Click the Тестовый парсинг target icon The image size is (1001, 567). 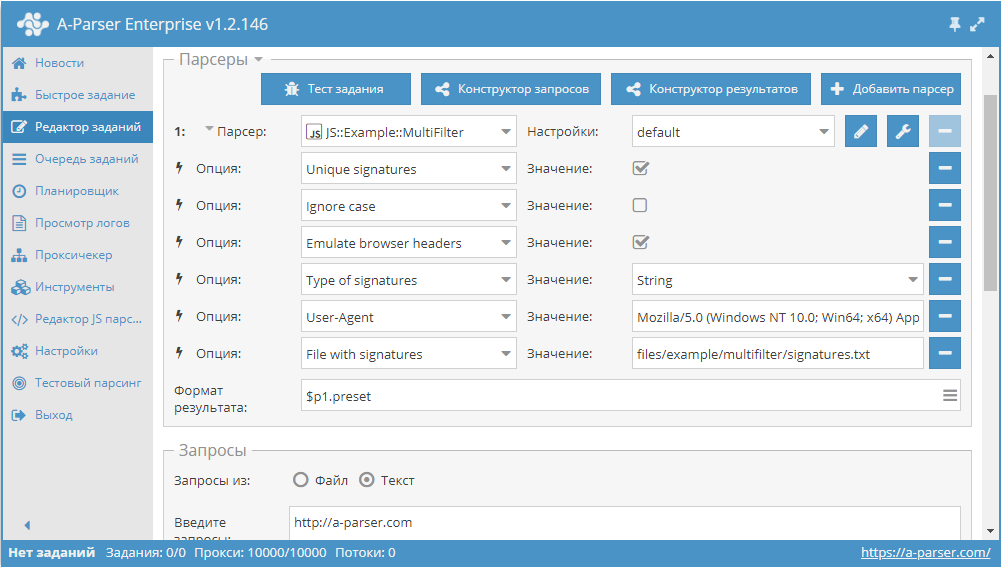20,382
